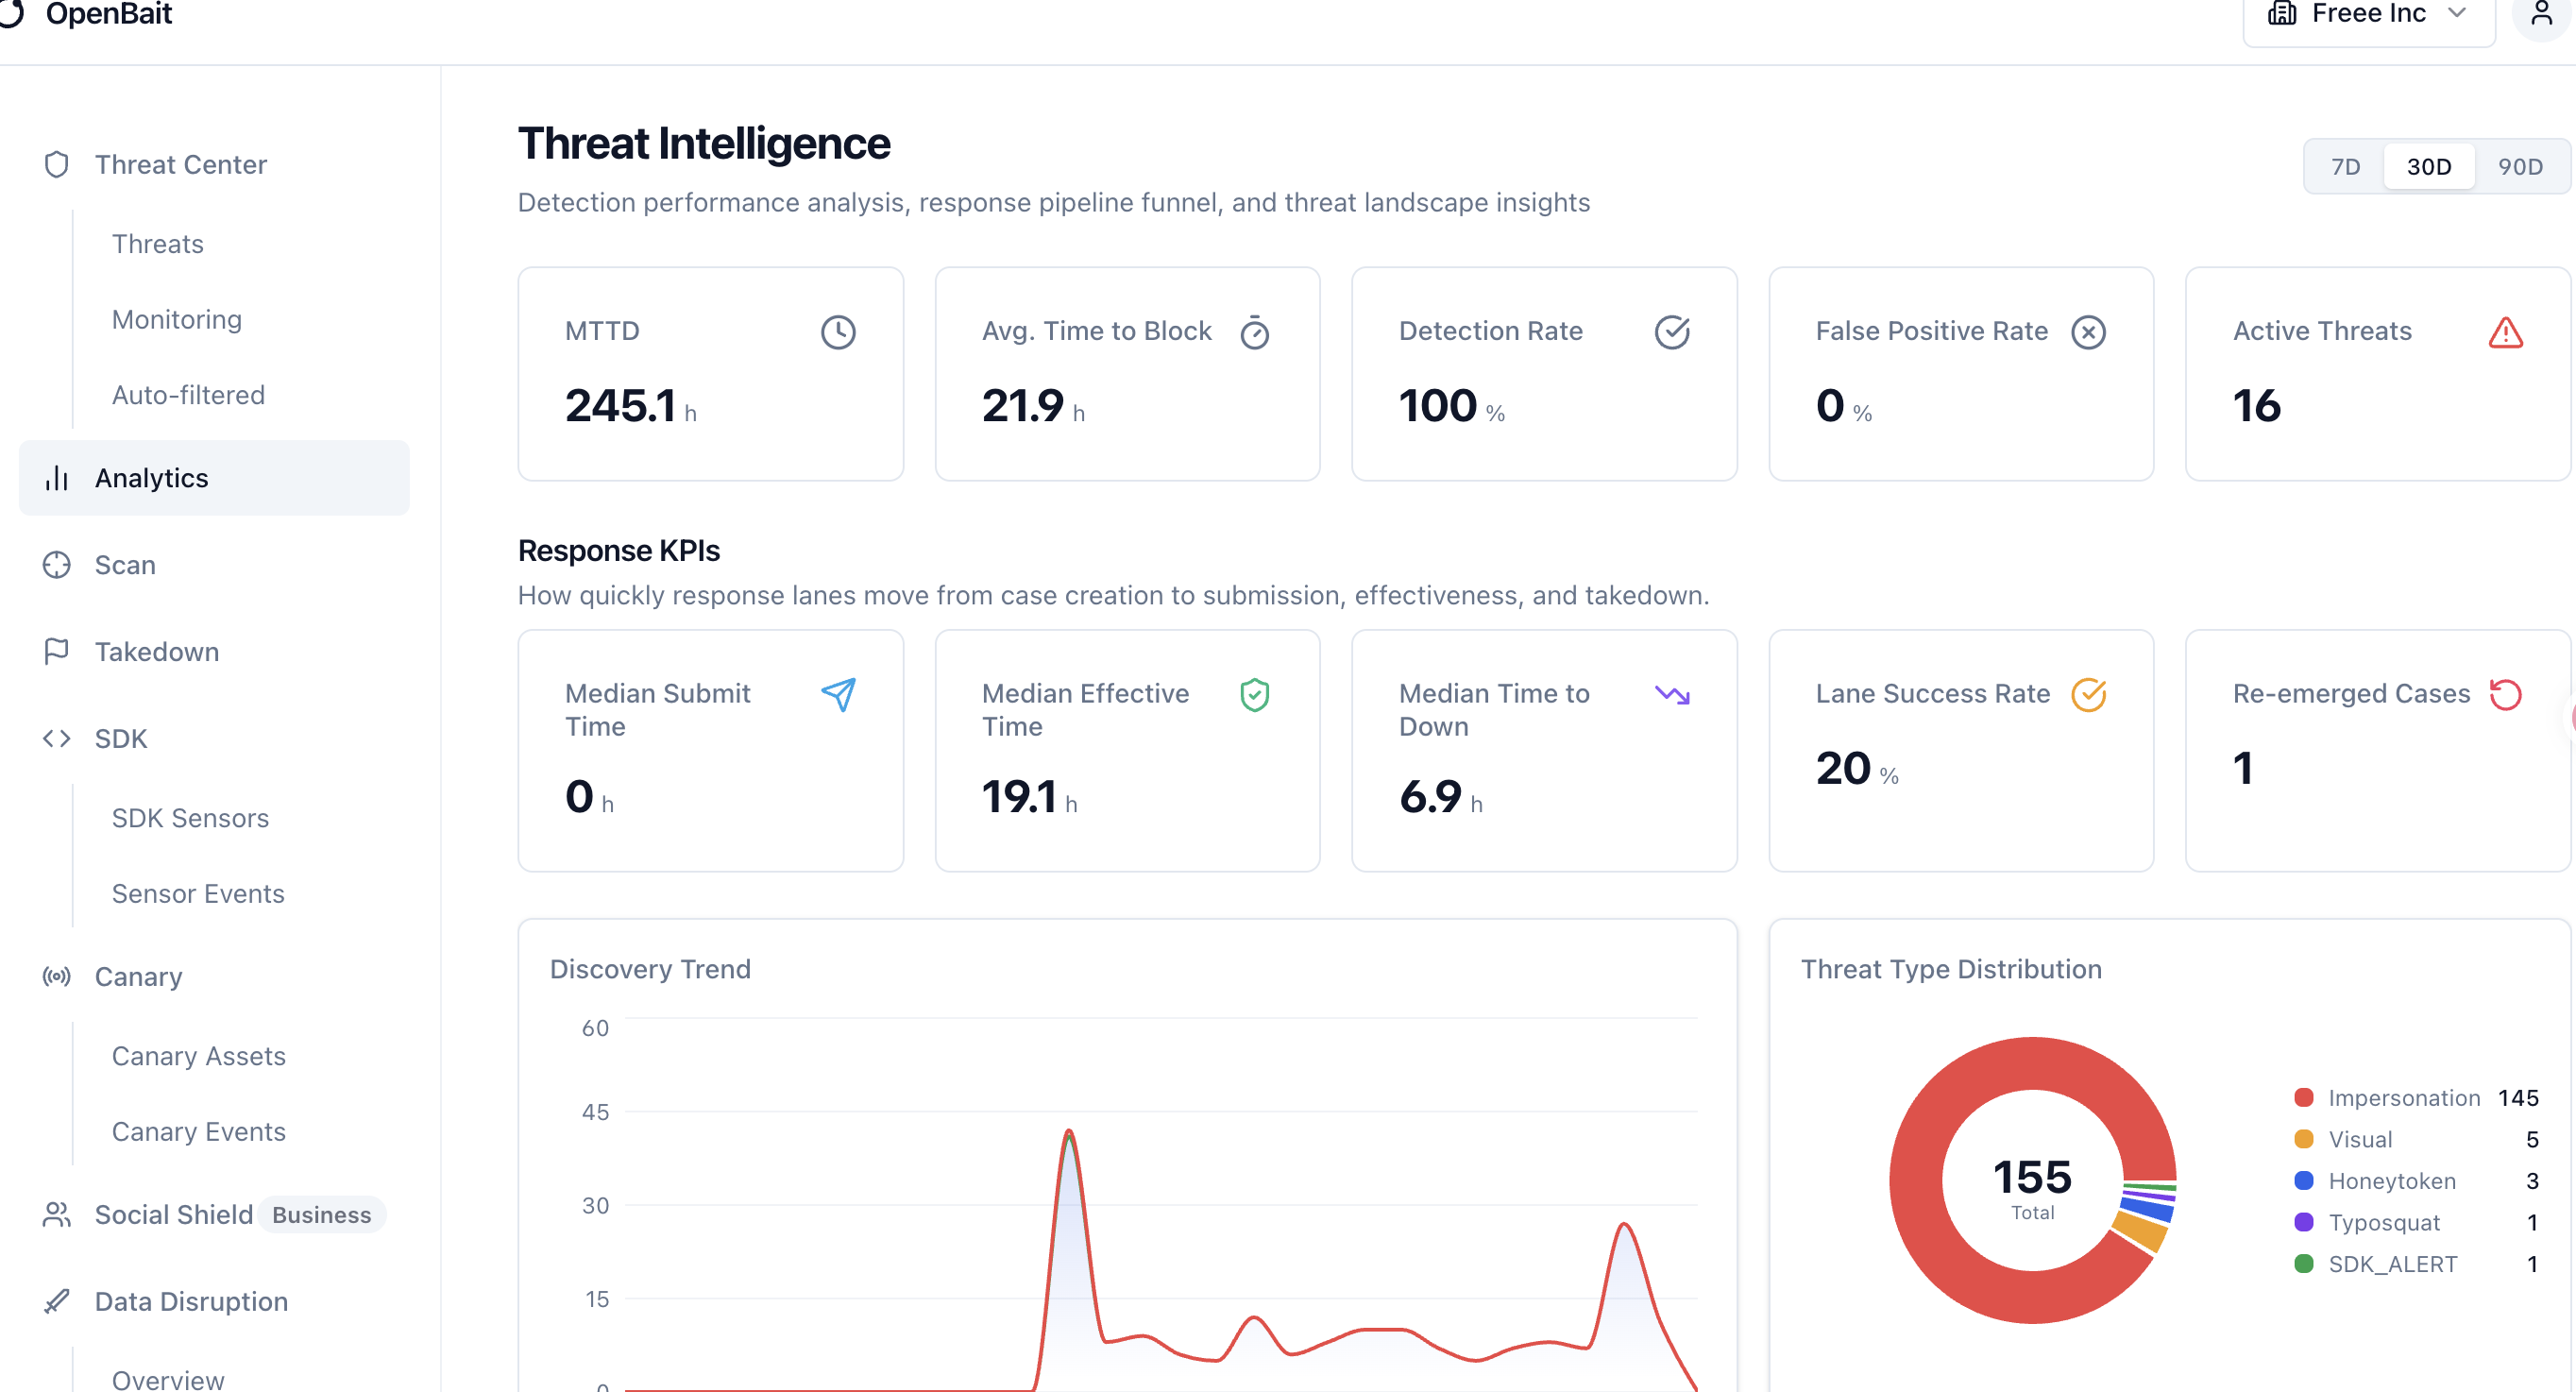Click the red Impersonation legend swatch
The image size is (2576, 1392).
coord(2304,1098)
